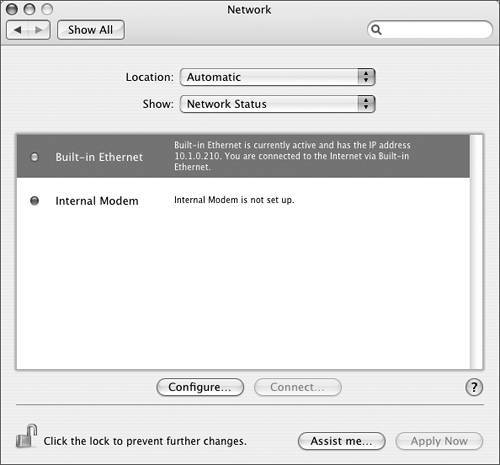Select the Internal Modem row
The width and height of the screenshot is (500, 465).
[243, 201]
